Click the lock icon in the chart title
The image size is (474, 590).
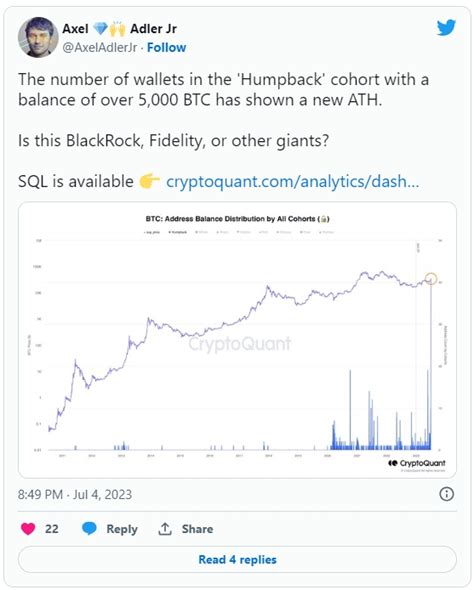click(324, 219)
